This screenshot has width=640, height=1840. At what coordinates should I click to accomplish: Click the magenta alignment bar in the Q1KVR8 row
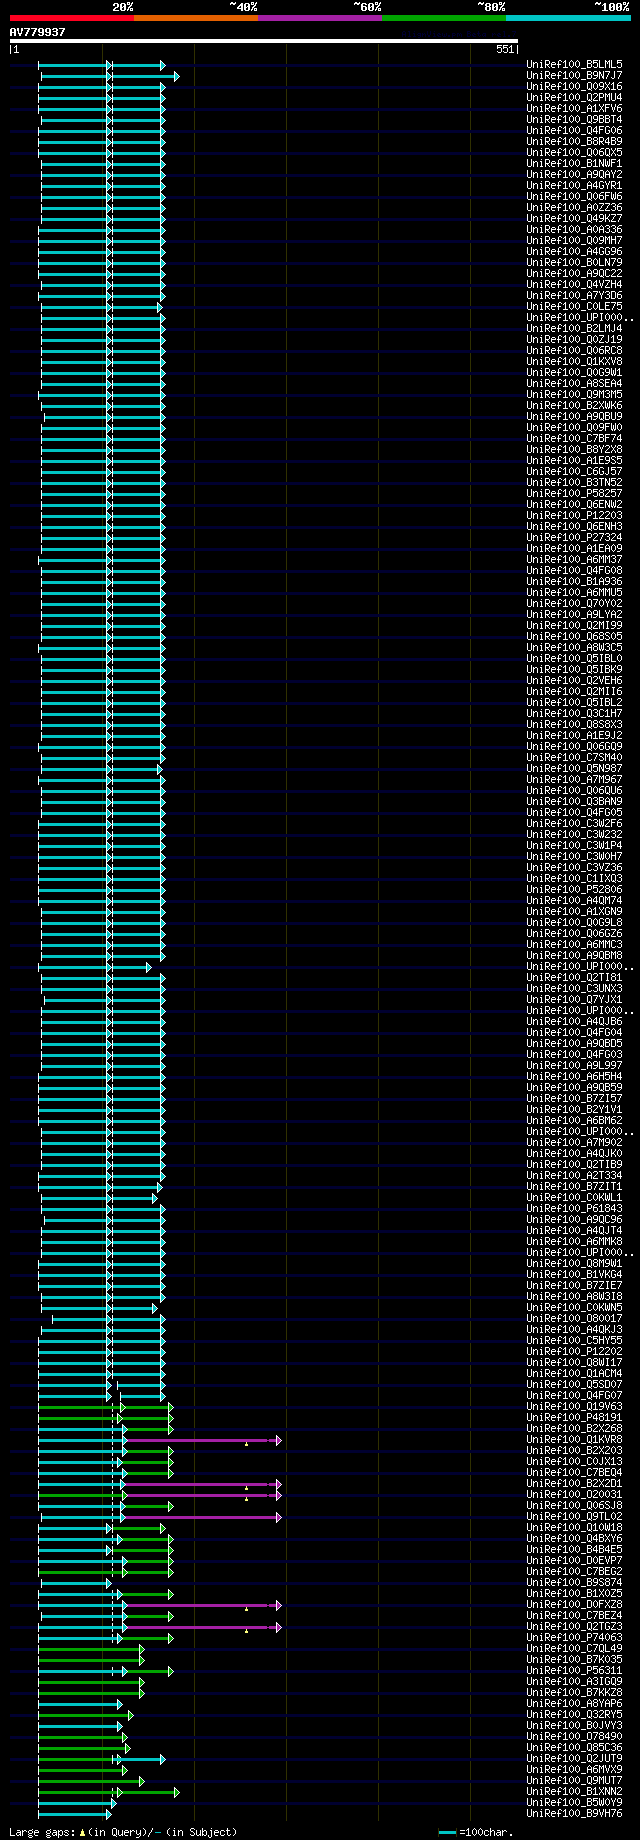click(202, 1440)
